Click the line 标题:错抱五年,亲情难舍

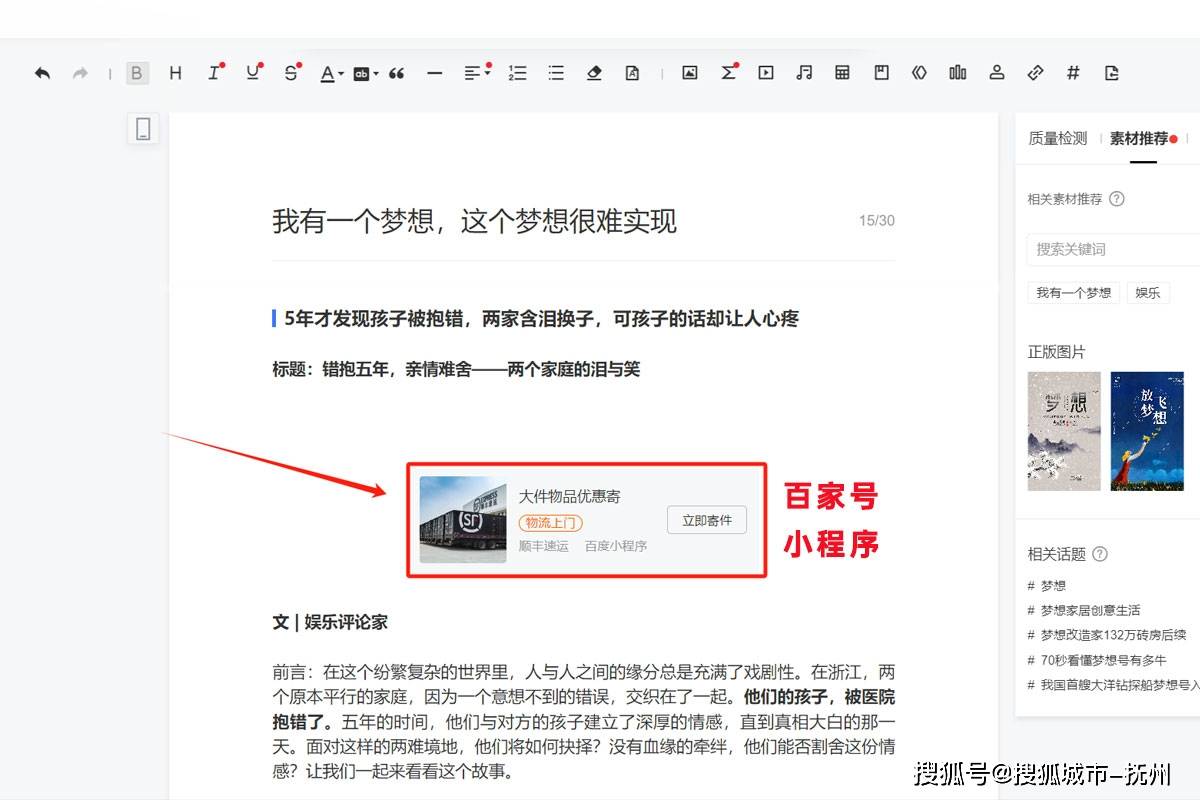tap(456, 369)
